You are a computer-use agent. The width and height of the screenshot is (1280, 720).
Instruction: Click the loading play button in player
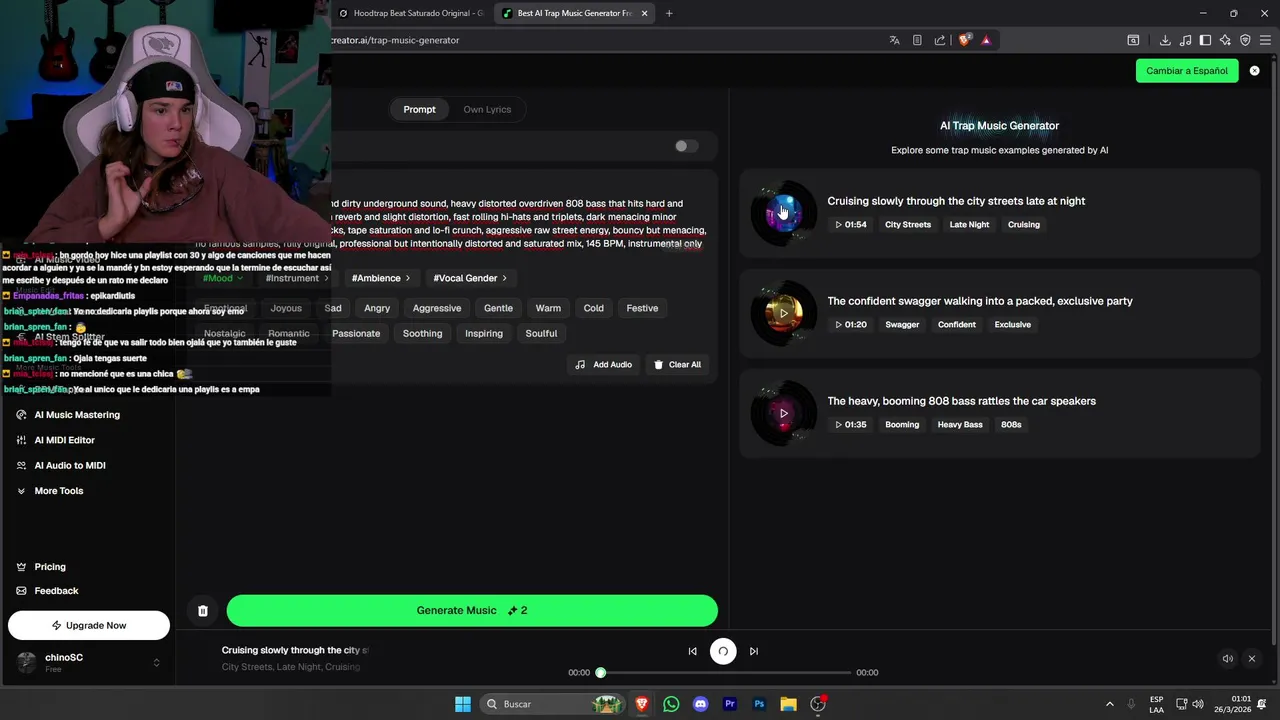click(723, 651)
